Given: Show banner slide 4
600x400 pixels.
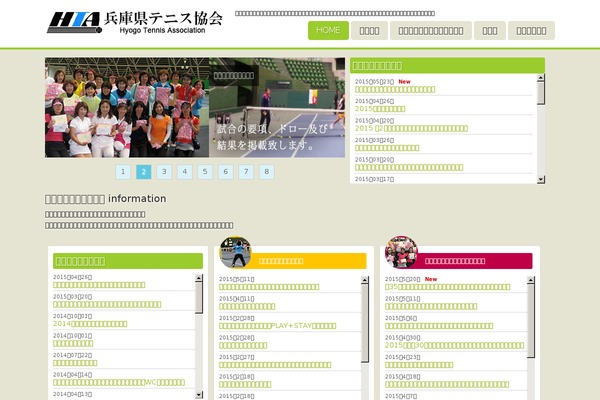Looking at the screenshot, I should (184, 172).
